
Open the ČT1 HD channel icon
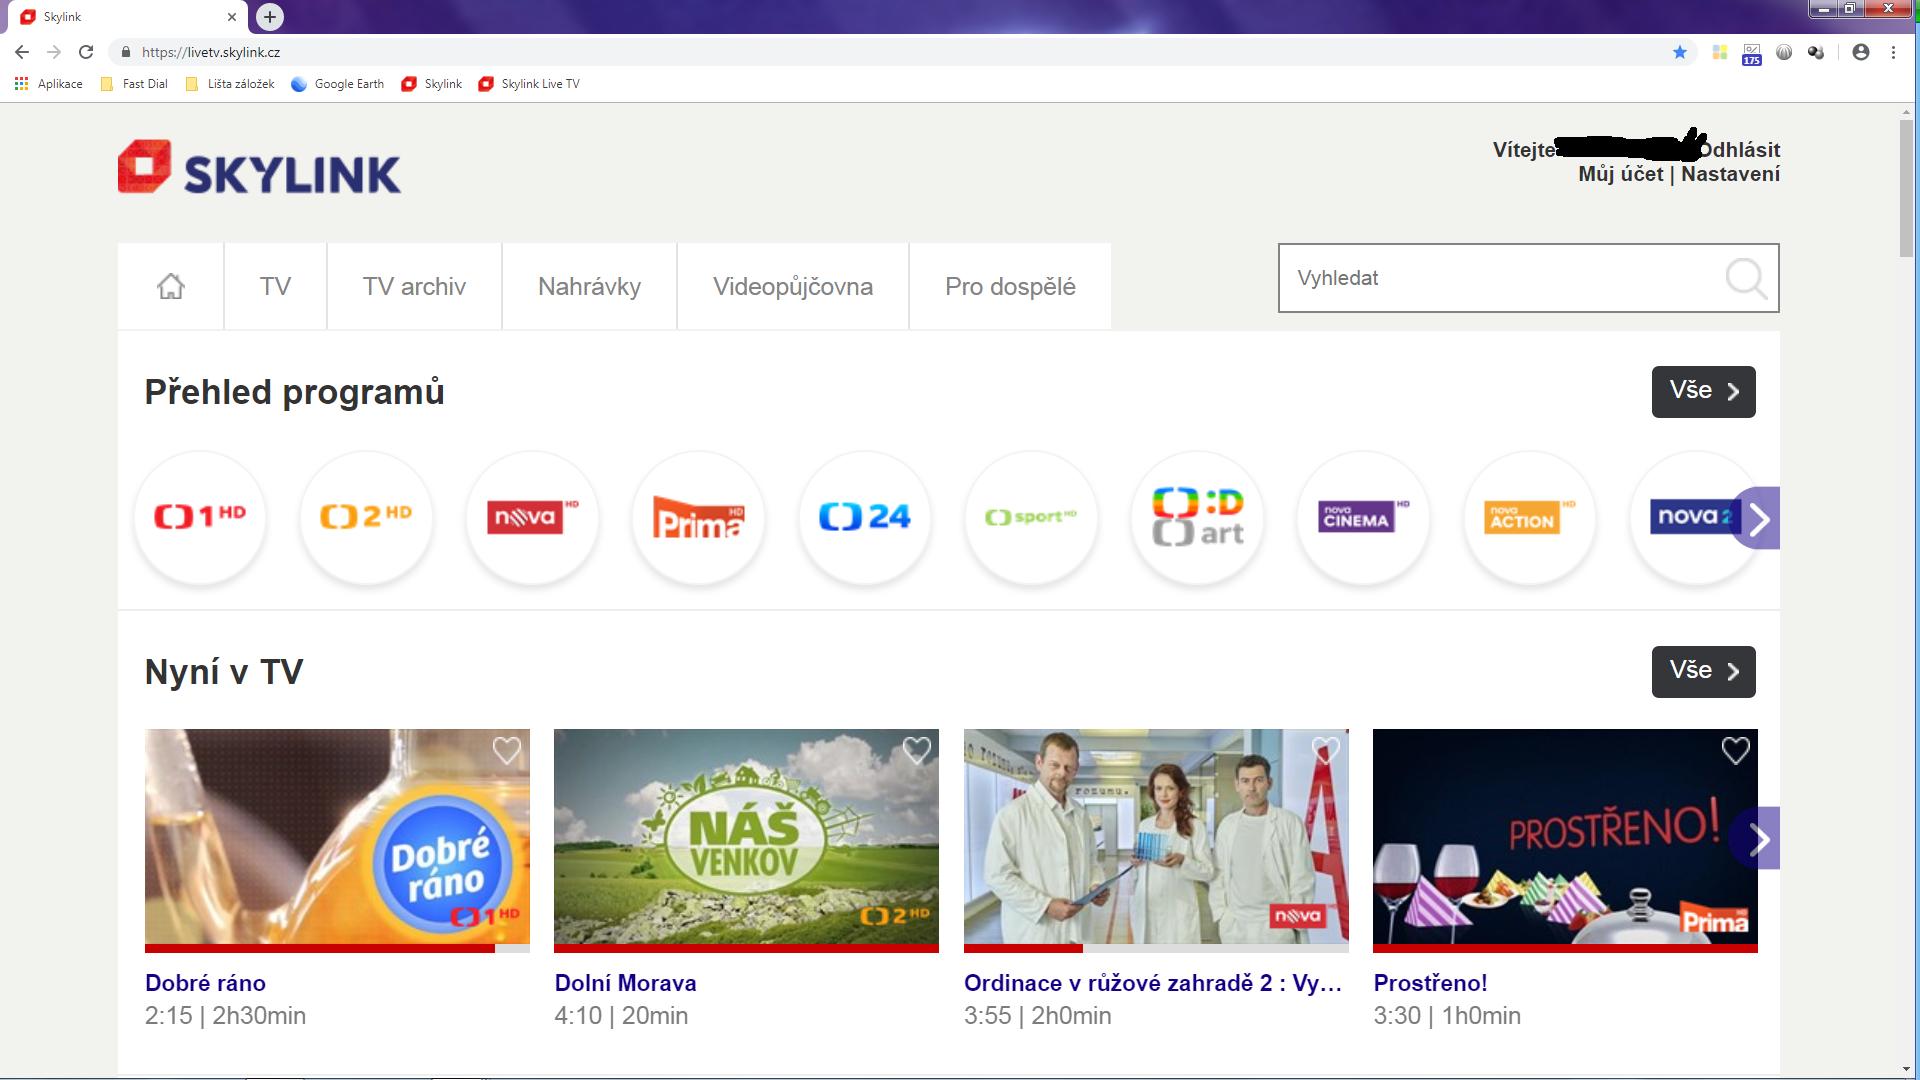coord(200,518)
